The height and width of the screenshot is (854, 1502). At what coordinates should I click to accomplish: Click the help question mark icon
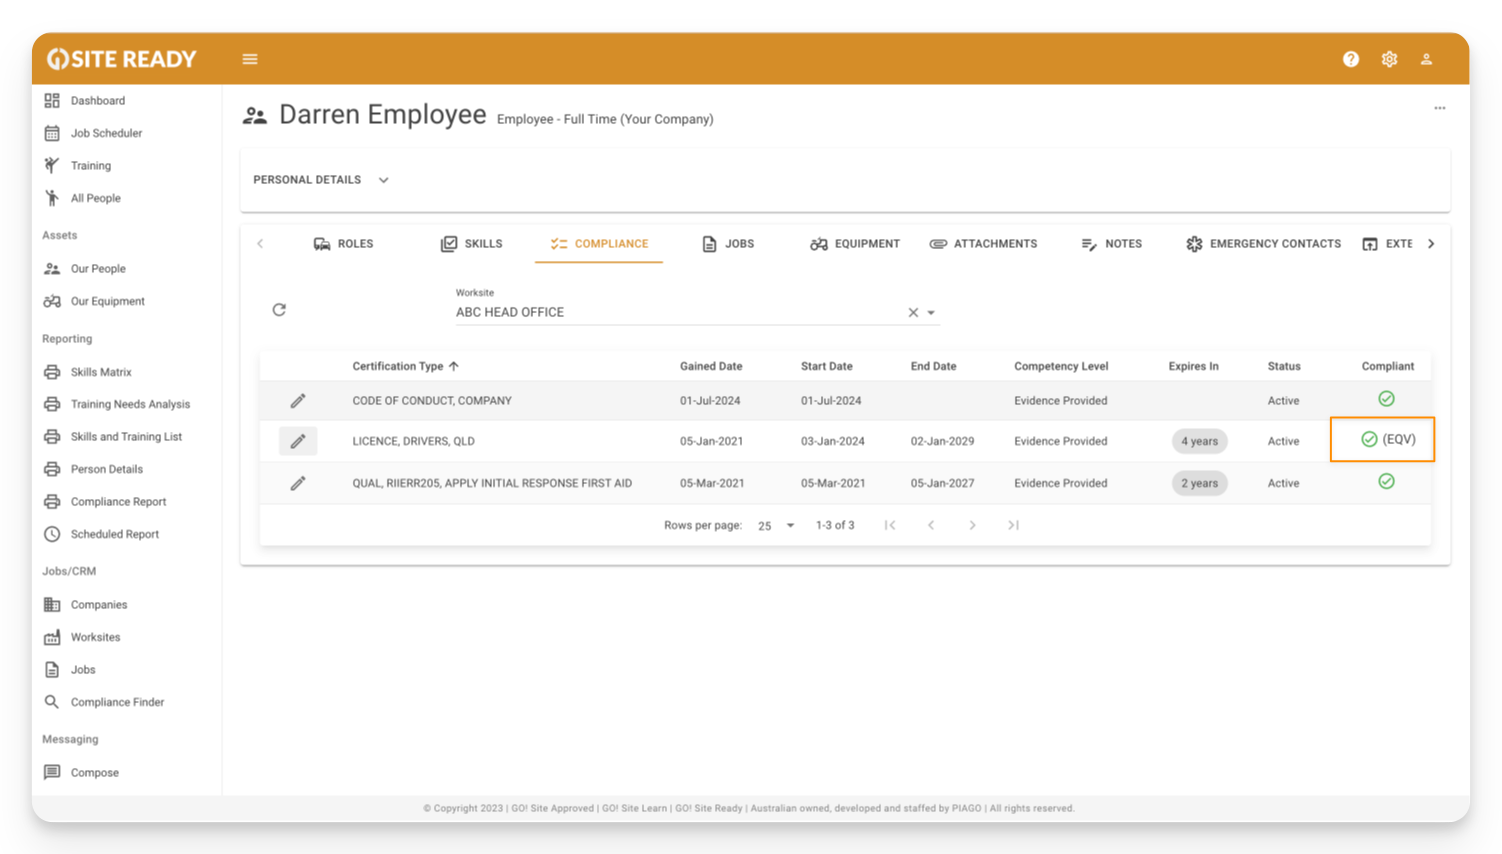(x=1351, y=59)
